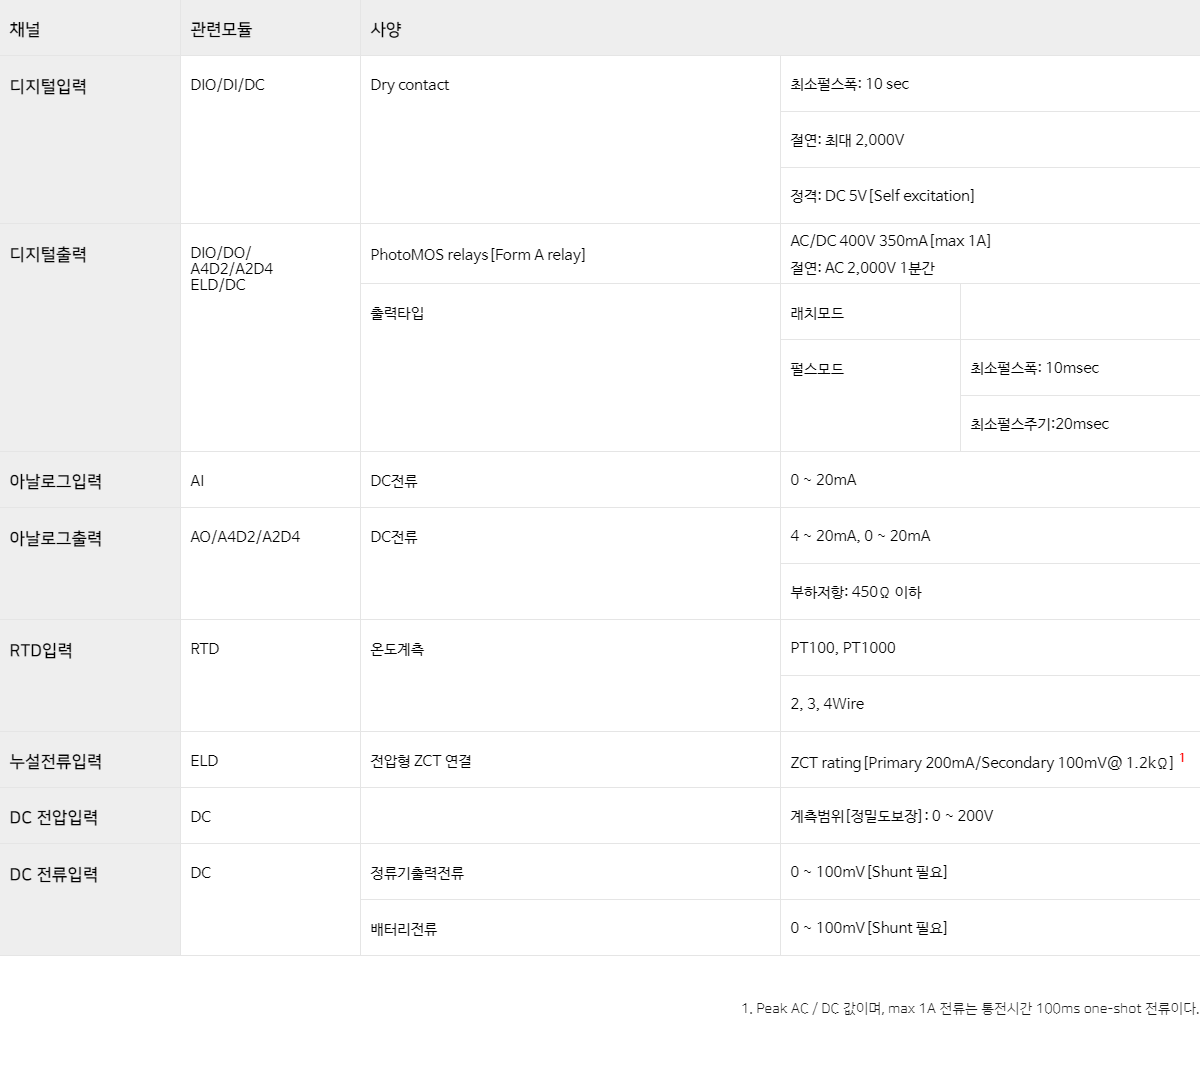This screenshot has width=1200, height=1082.
Task: Select the 채널 column header
Action: point(25,29)
